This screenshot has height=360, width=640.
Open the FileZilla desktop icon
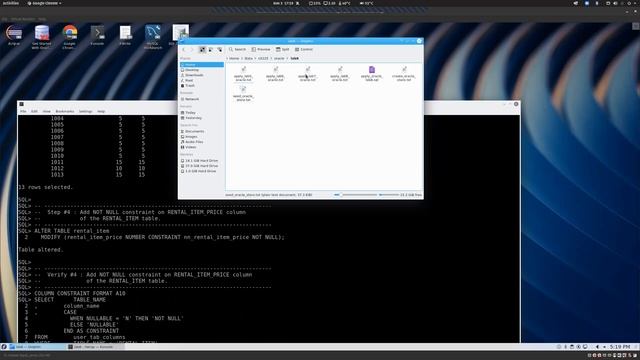pyautogui.click(x=125, y=36)
